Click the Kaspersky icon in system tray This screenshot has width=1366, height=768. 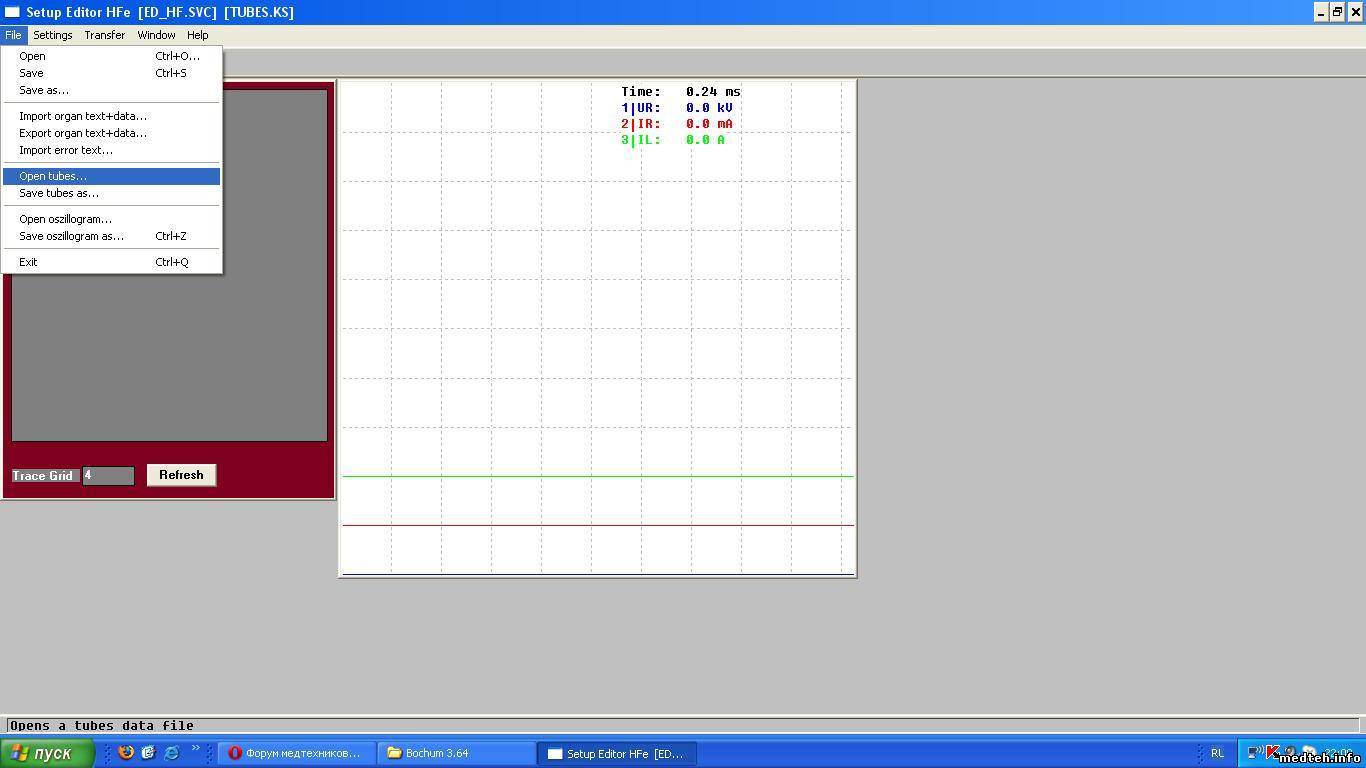click(x=1273, y=752)
